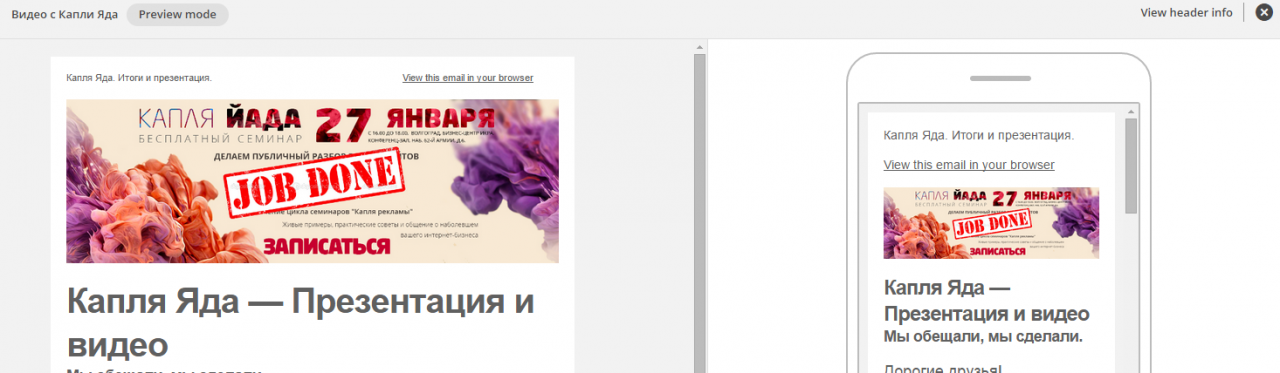Click "Капля Яда. Итоги и презентация." in desktop preview

click(139, 77)
